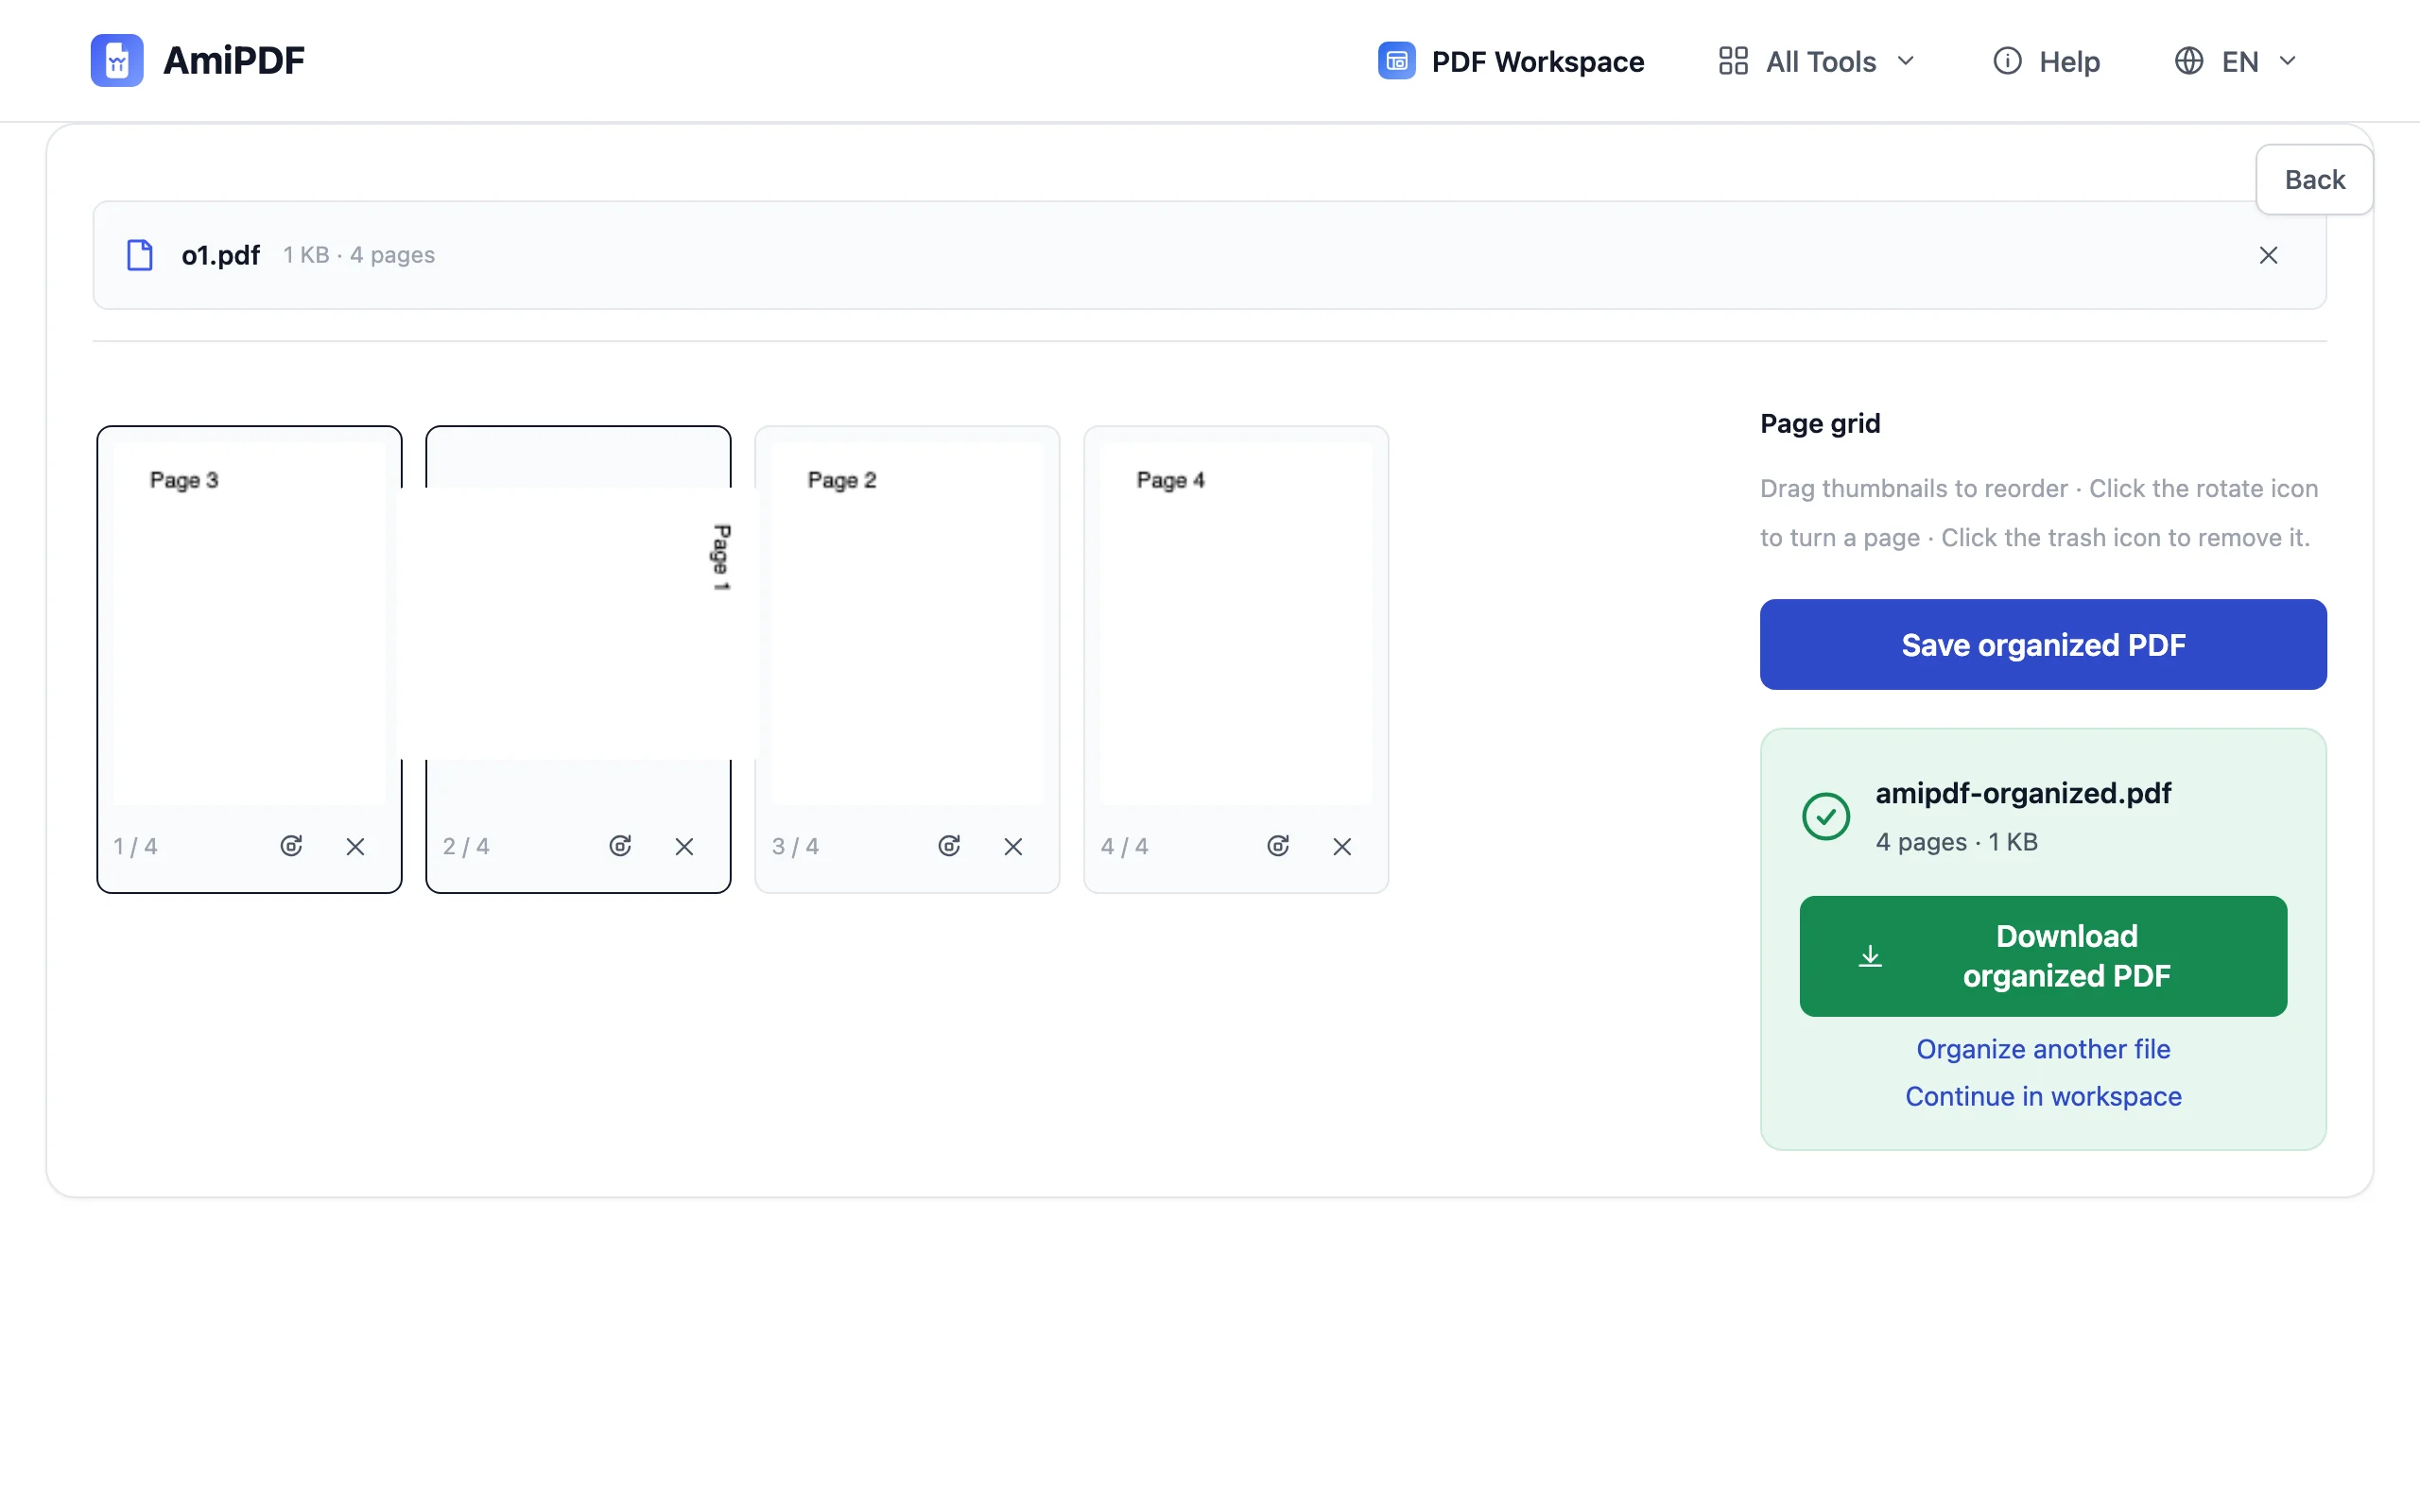Select the rotated Page 1 thumbnail
Viewport: 2420px width, 1512px height.
[x=578, y=622]
